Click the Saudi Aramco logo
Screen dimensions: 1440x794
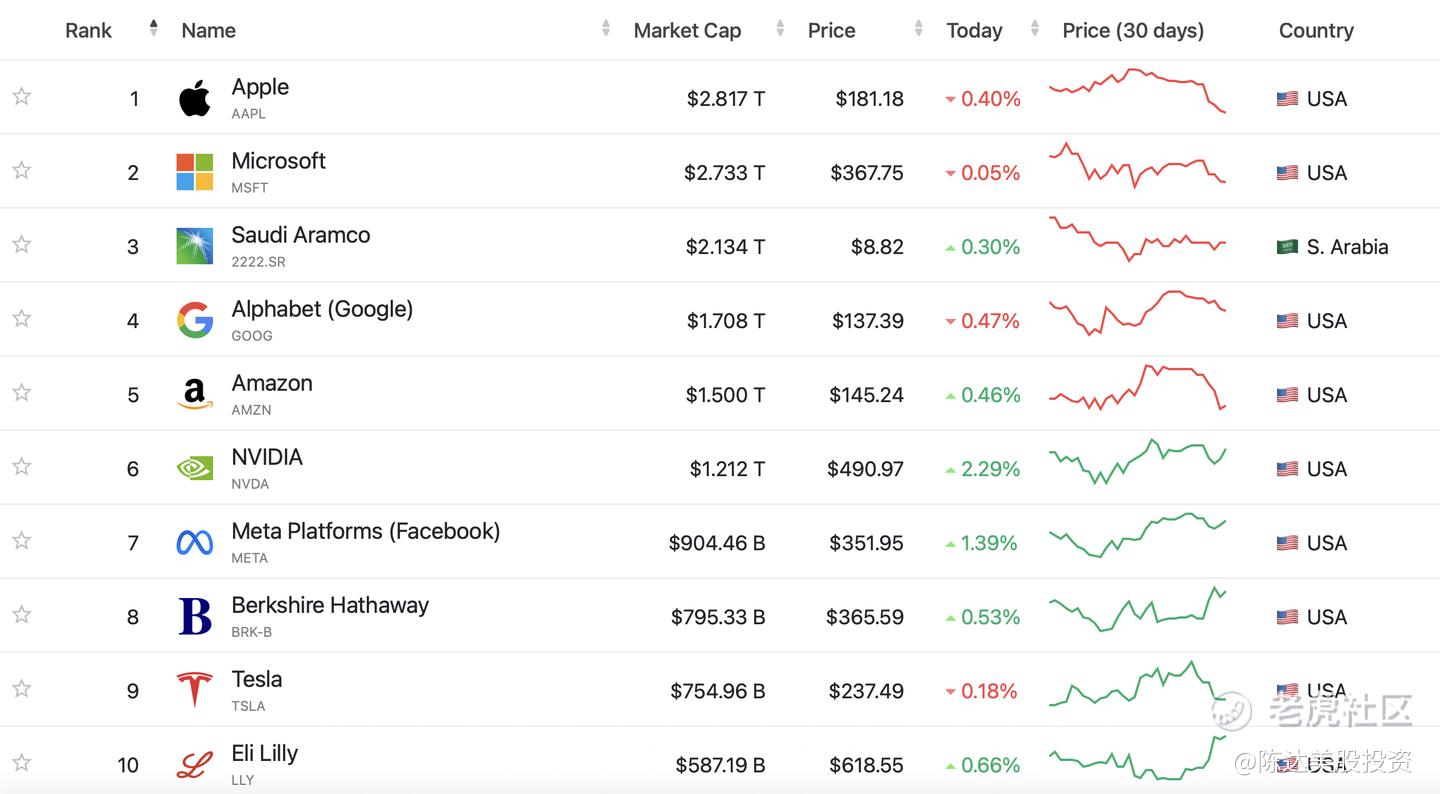tap(195, 246)
